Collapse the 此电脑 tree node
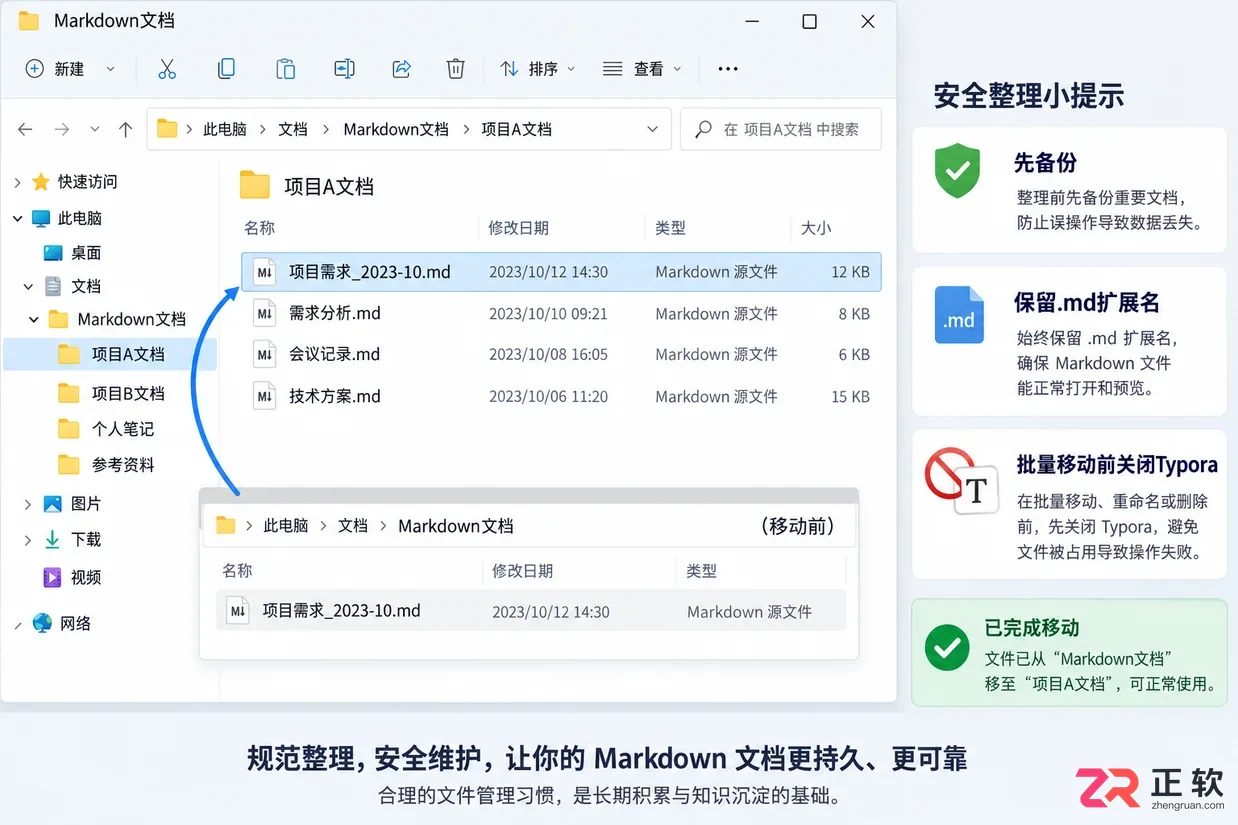This screenshot has height=825, width=1238. point(17,218)
